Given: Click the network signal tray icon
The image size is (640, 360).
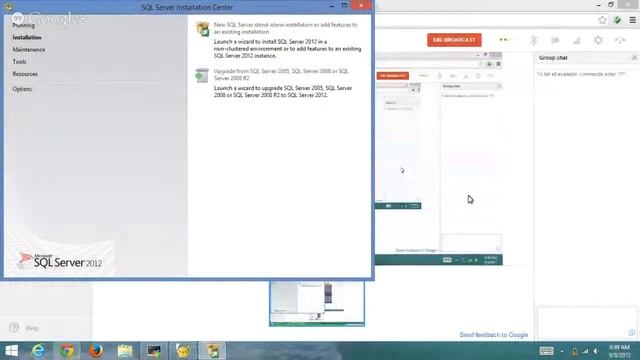Looking at the screenshot, I should pos(585,351).
